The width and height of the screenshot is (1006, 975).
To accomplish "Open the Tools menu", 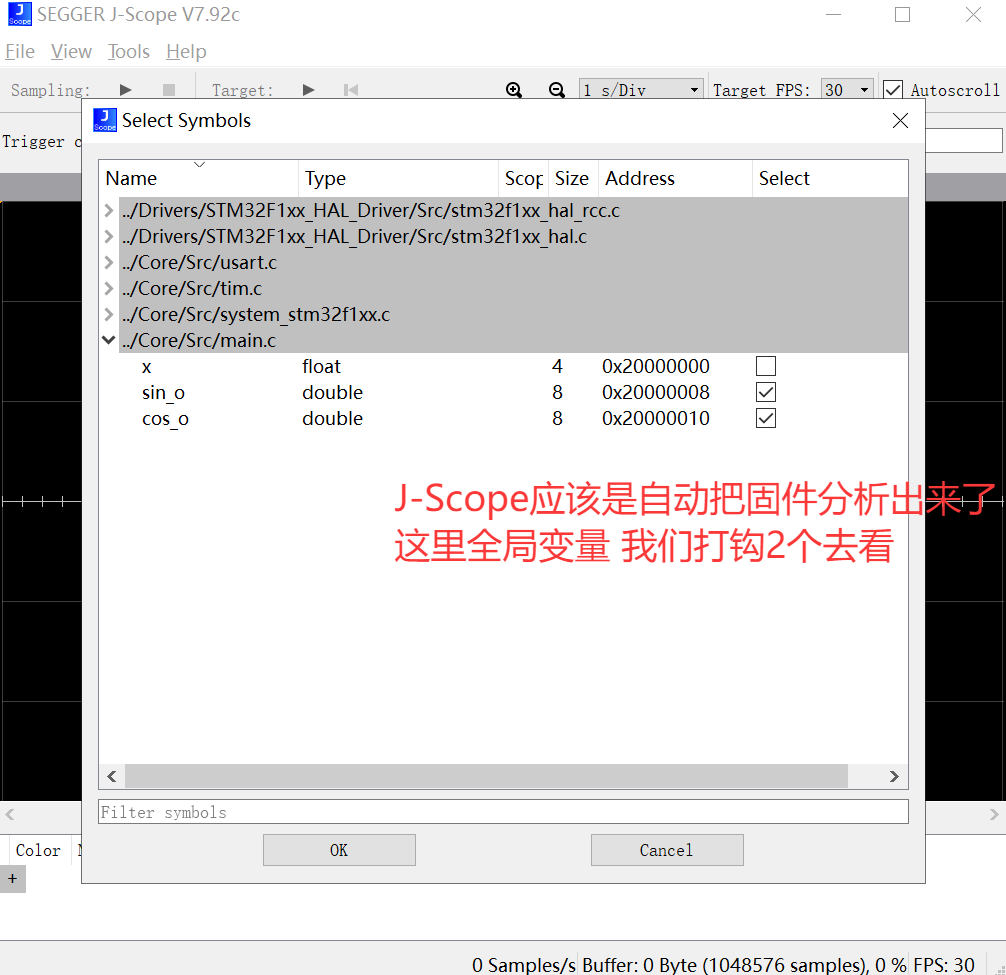I will [x=128, y=51].
